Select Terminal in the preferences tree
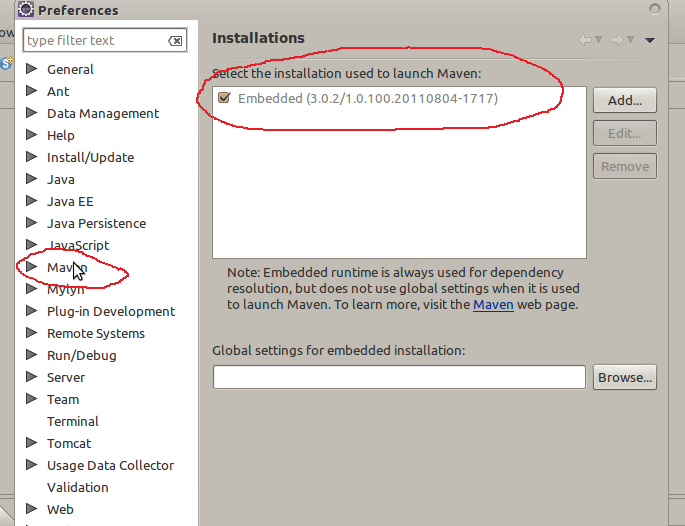Viewport: 685px width, 526px height. click(x=73, y=421)
